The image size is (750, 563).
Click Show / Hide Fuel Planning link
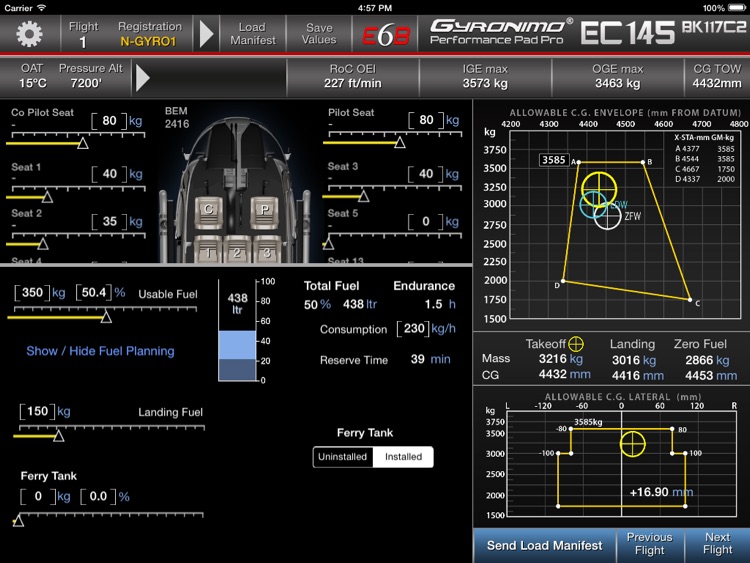(100, 351)
